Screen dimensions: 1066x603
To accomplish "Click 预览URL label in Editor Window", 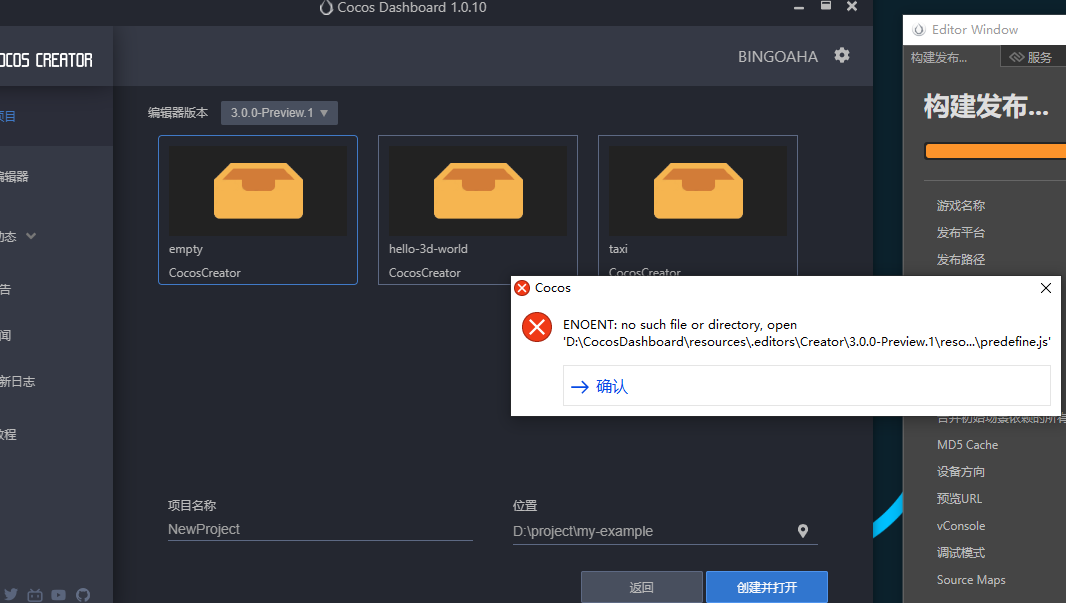I will coord(959,498).
